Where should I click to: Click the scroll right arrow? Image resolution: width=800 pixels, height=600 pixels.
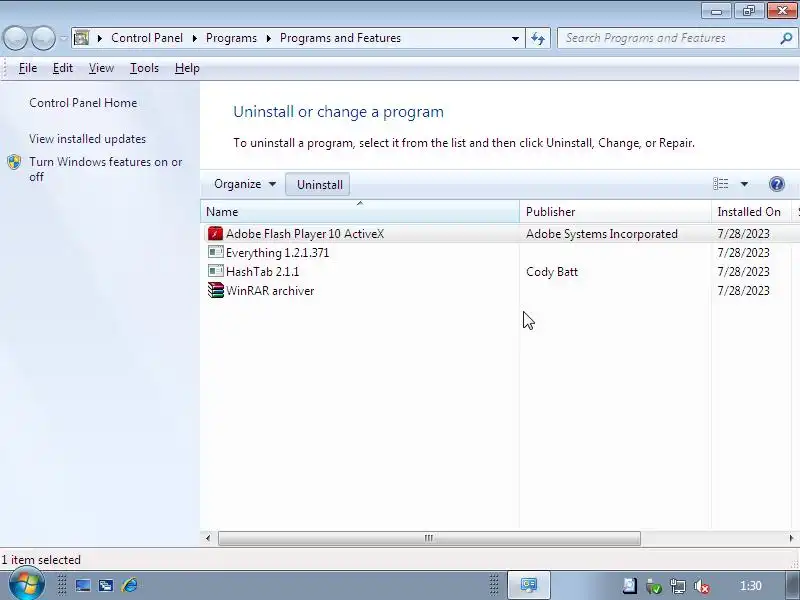point(791,538)
